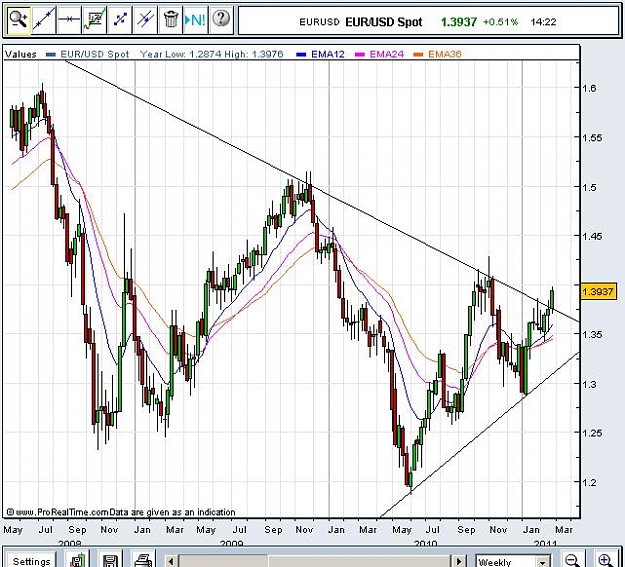Click the 1.35 price axis label
The height and width of the screenshot is (567, 625).
click(x=592, y=334)
